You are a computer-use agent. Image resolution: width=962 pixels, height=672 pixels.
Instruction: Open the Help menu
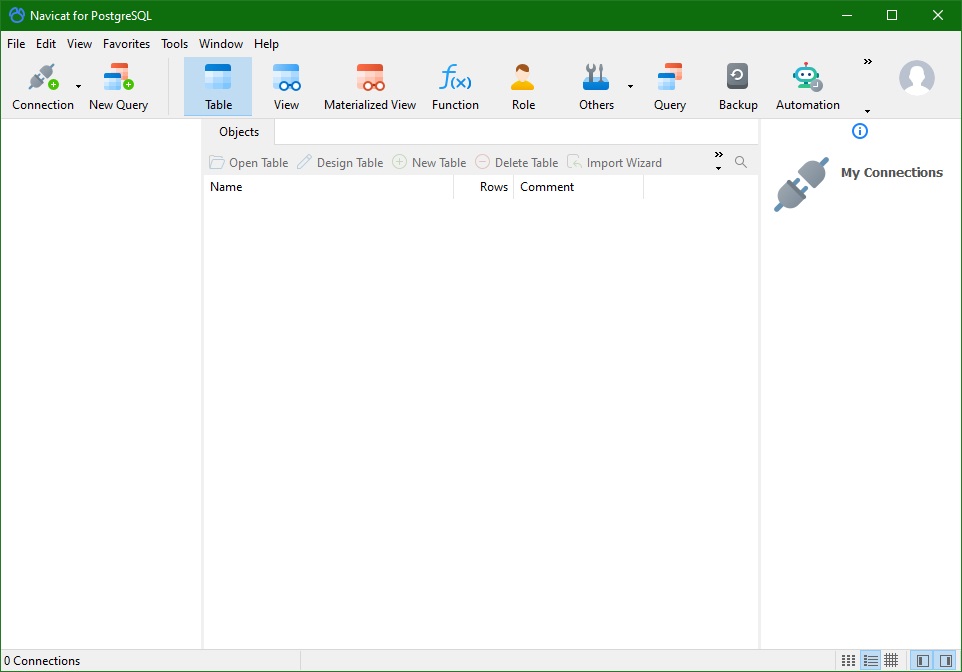coord(266,44)
